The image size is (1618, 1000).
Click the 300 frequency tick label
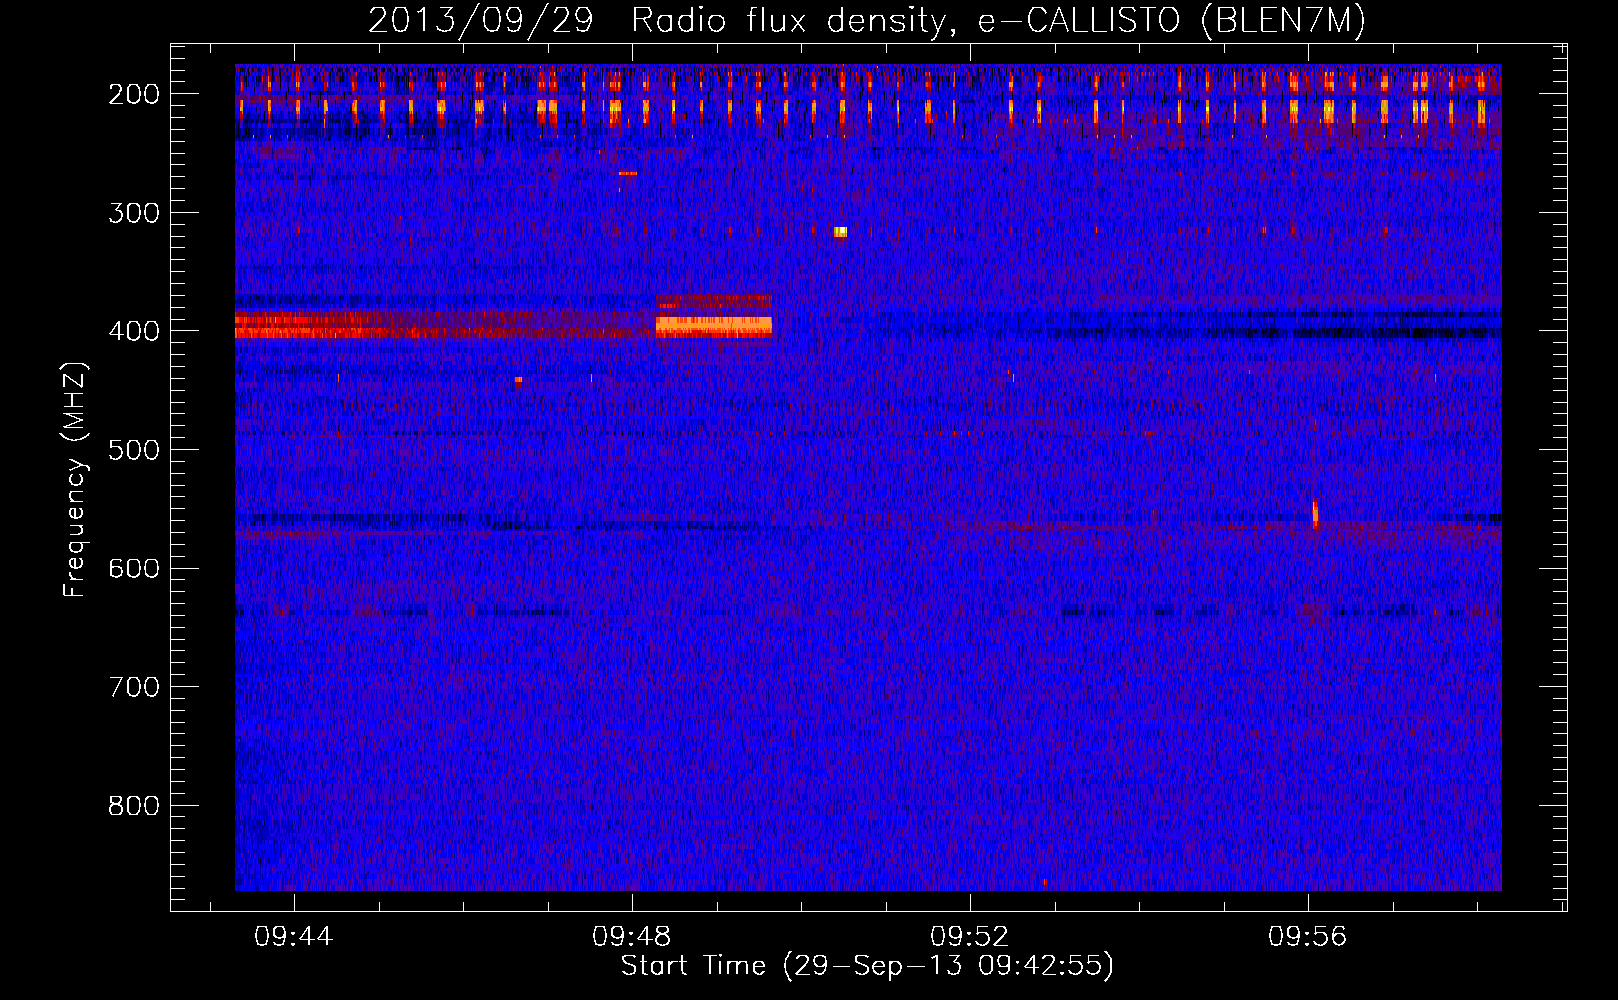(133, 213)
